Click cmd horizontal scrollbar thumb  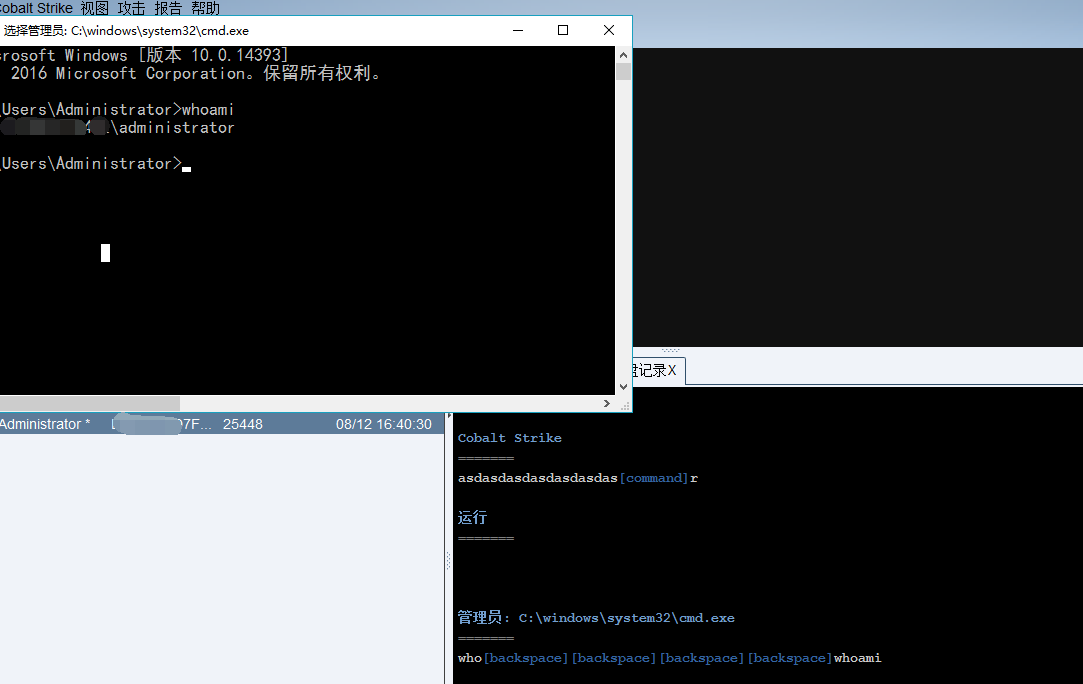90,403
